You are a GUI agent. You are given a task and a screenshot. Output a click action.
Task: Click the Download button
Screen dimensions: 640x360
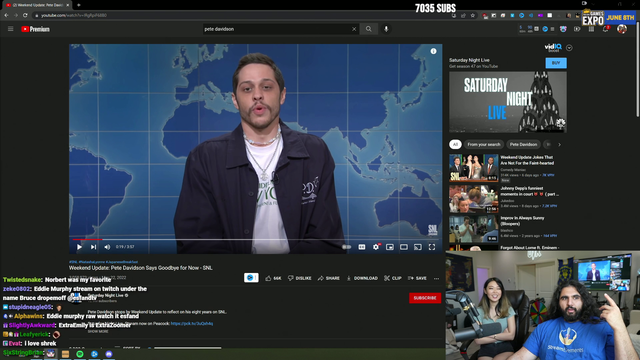[x=362, y=278]
